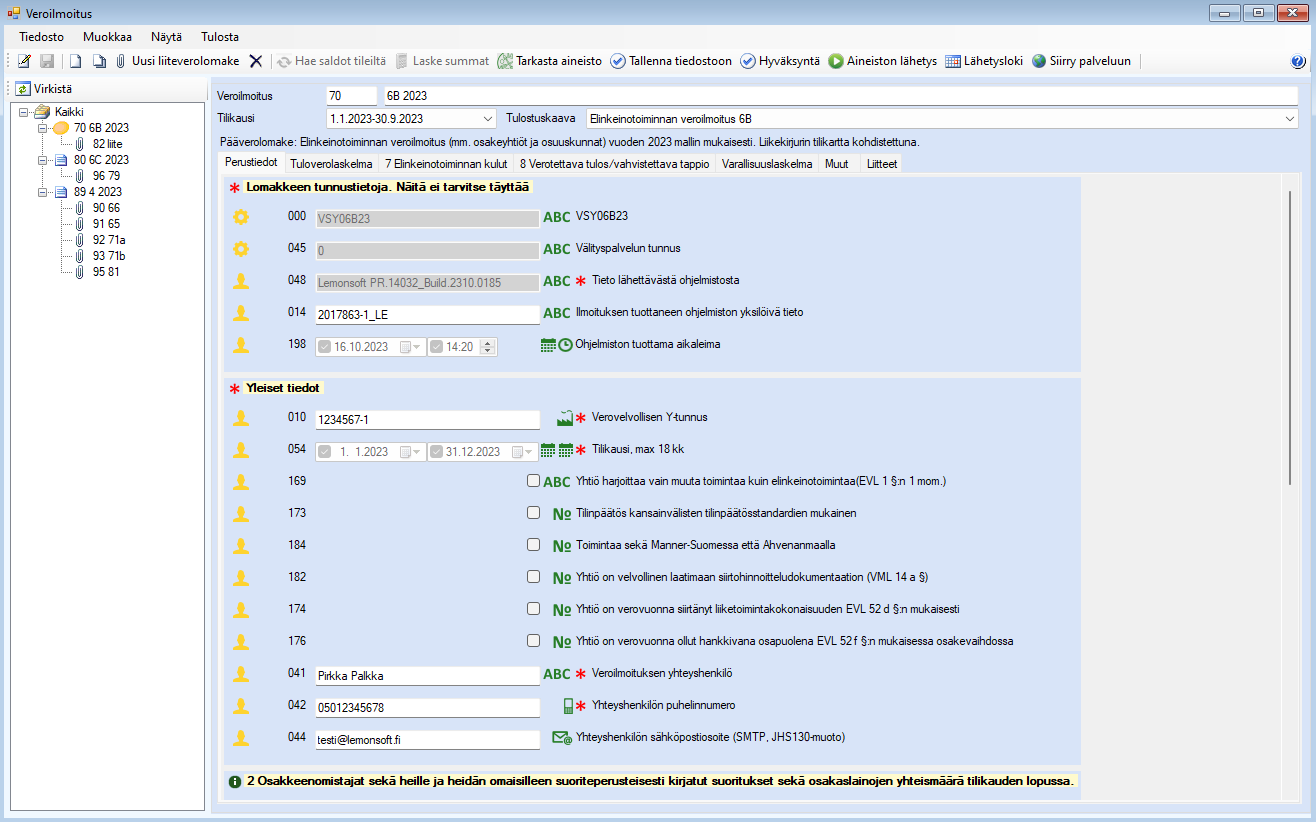
Task: Click the greyed-out save disk icon
Action: [x=47, y=61]
